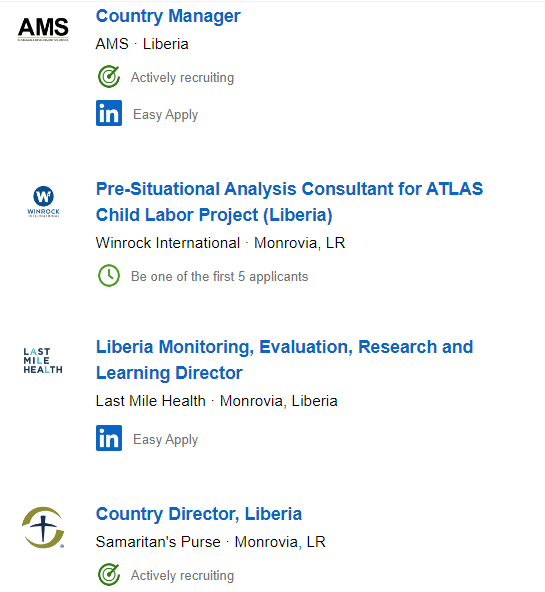Click the LinkedIn Easy Apply icon for AMS
Viewport: 545px width, 592px height.
pos(109,113)
